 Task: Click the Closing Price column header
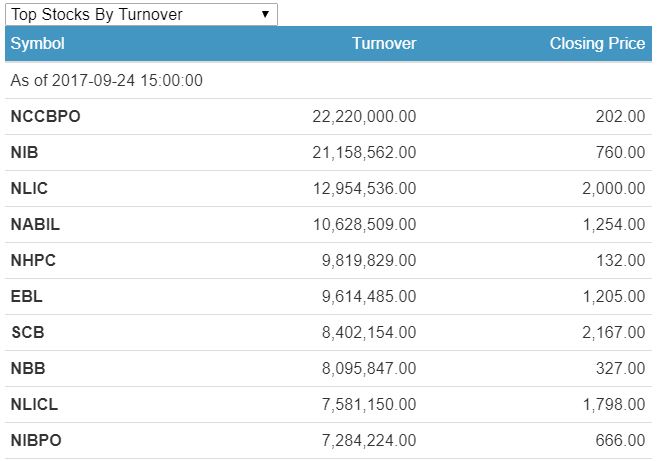(x=597, y=44)
